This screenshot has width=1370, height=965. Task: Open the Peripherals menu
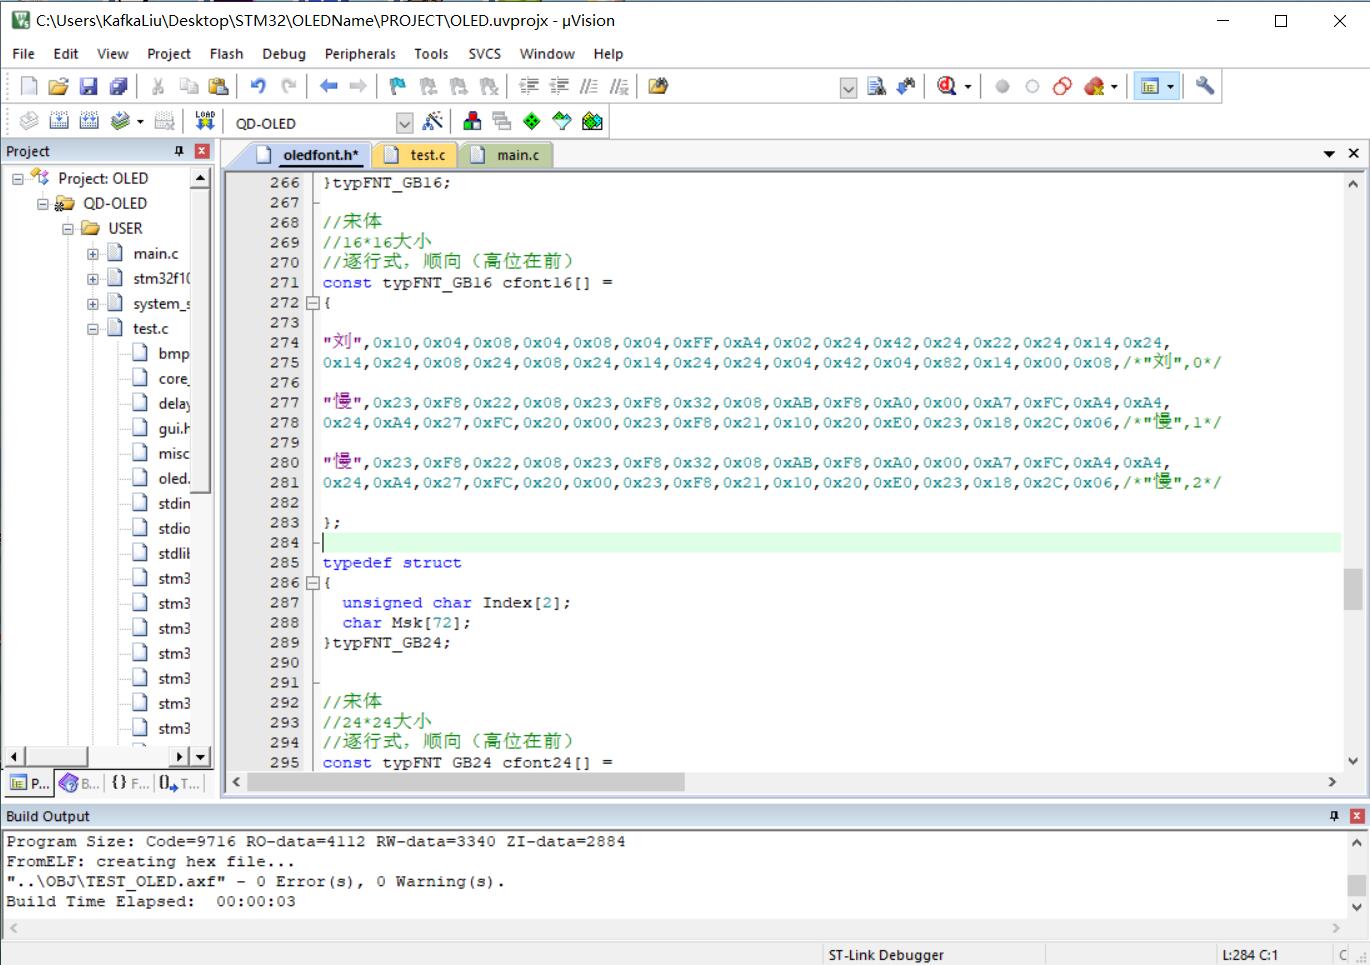[360, 54]
